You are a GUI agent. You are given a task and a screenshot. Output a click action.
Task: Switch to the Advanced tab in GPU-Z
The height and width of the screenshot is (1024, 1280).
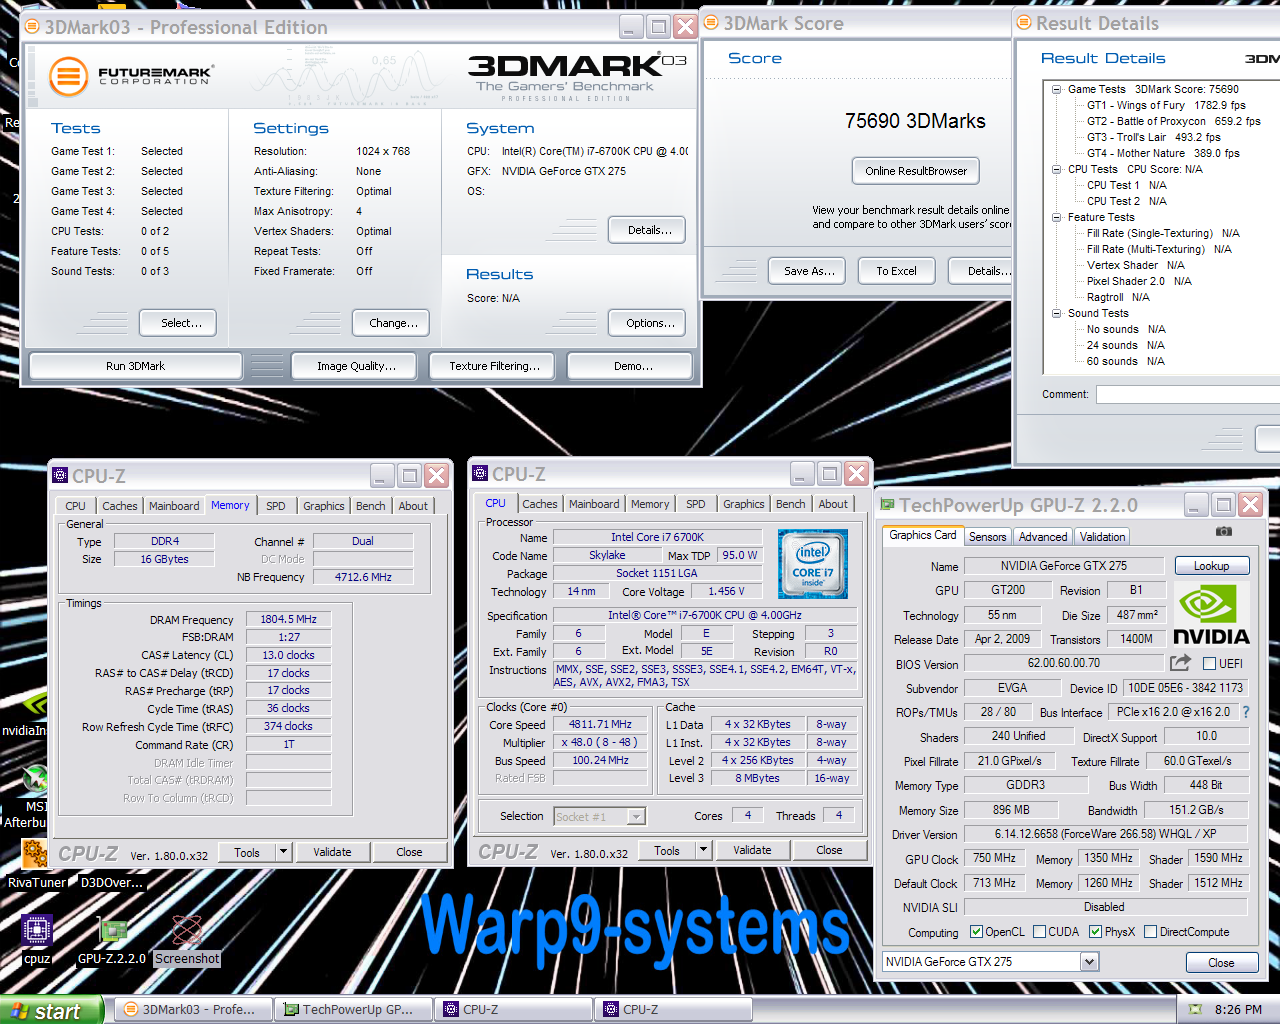[x=1043, y=537]
